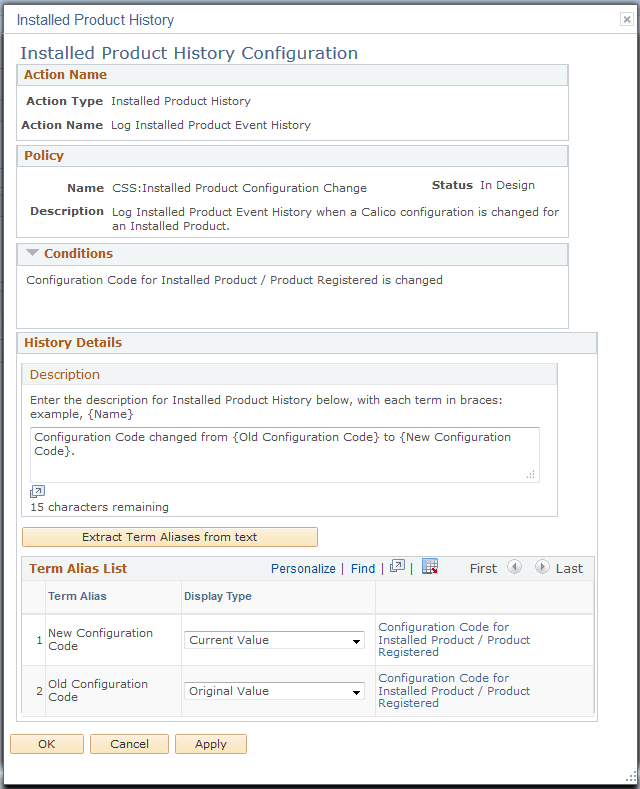Open Configuration Code link for New Configuration Code

pos(454,640)
